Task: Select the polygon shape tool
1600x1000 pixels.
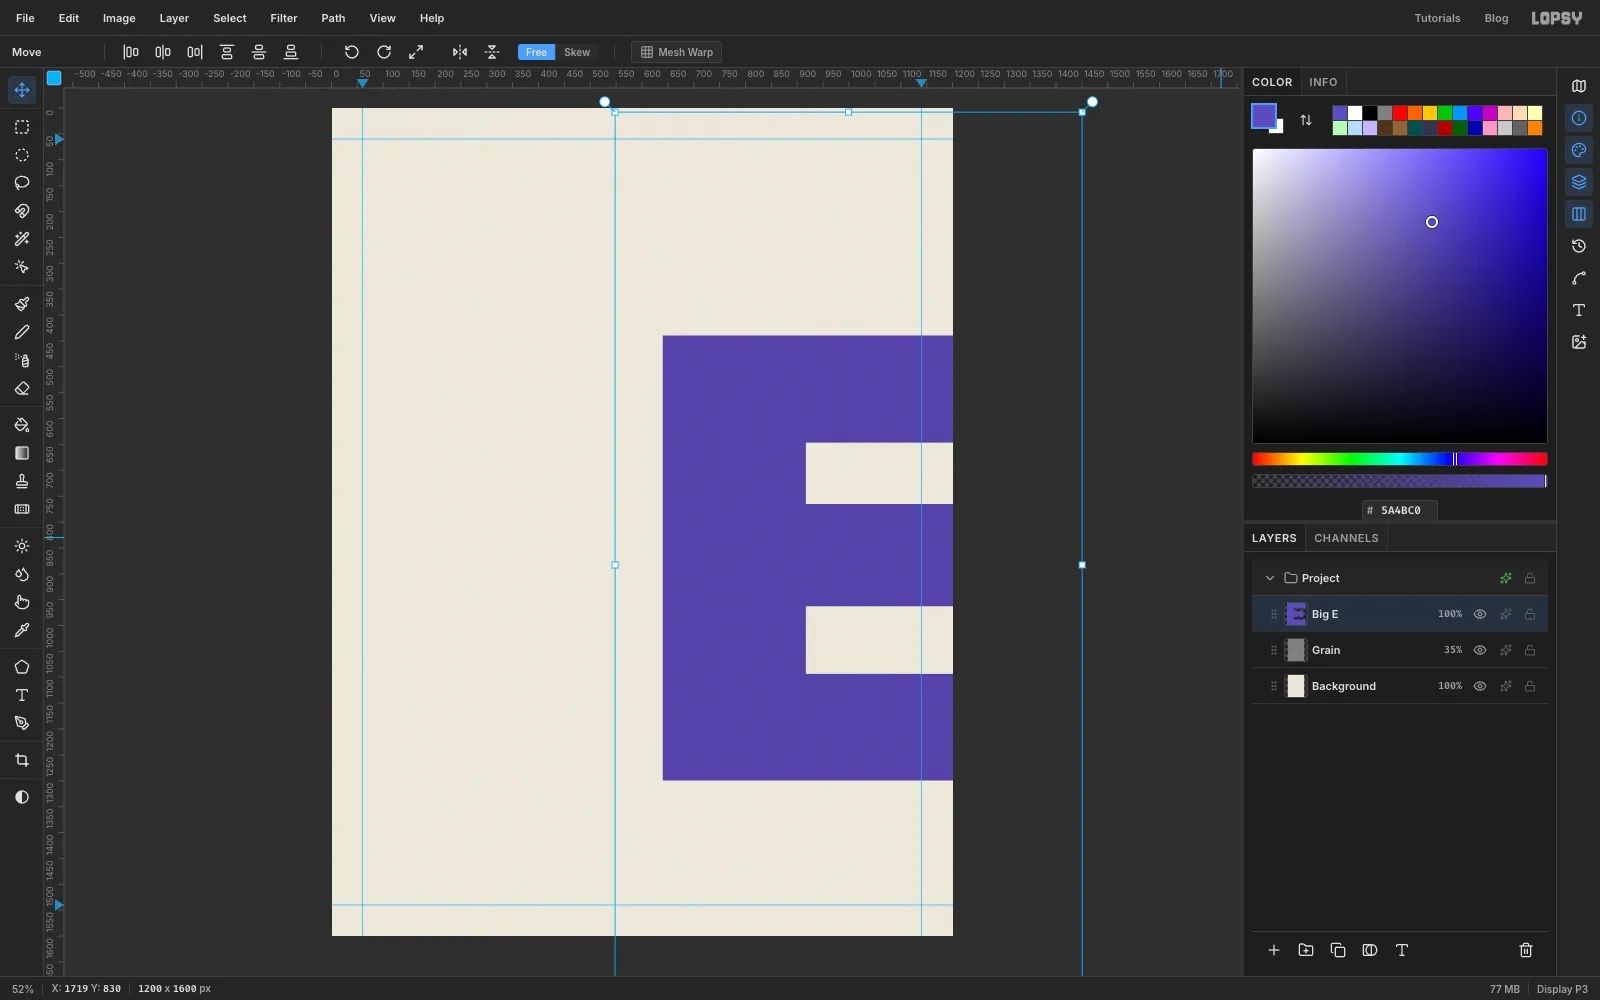Action: (22, 667)
